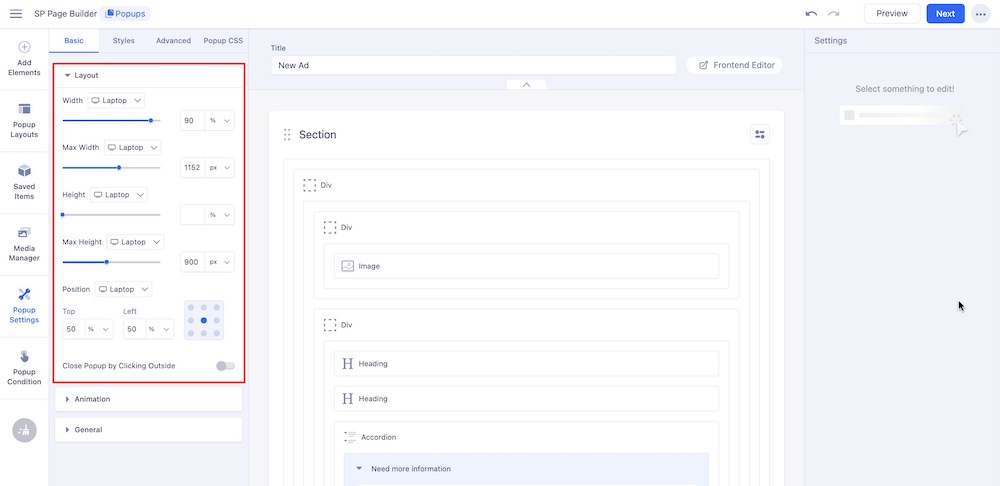1000x486 pixels.
Task: Click the Max Height slider handle
Action: coord(107,262)
